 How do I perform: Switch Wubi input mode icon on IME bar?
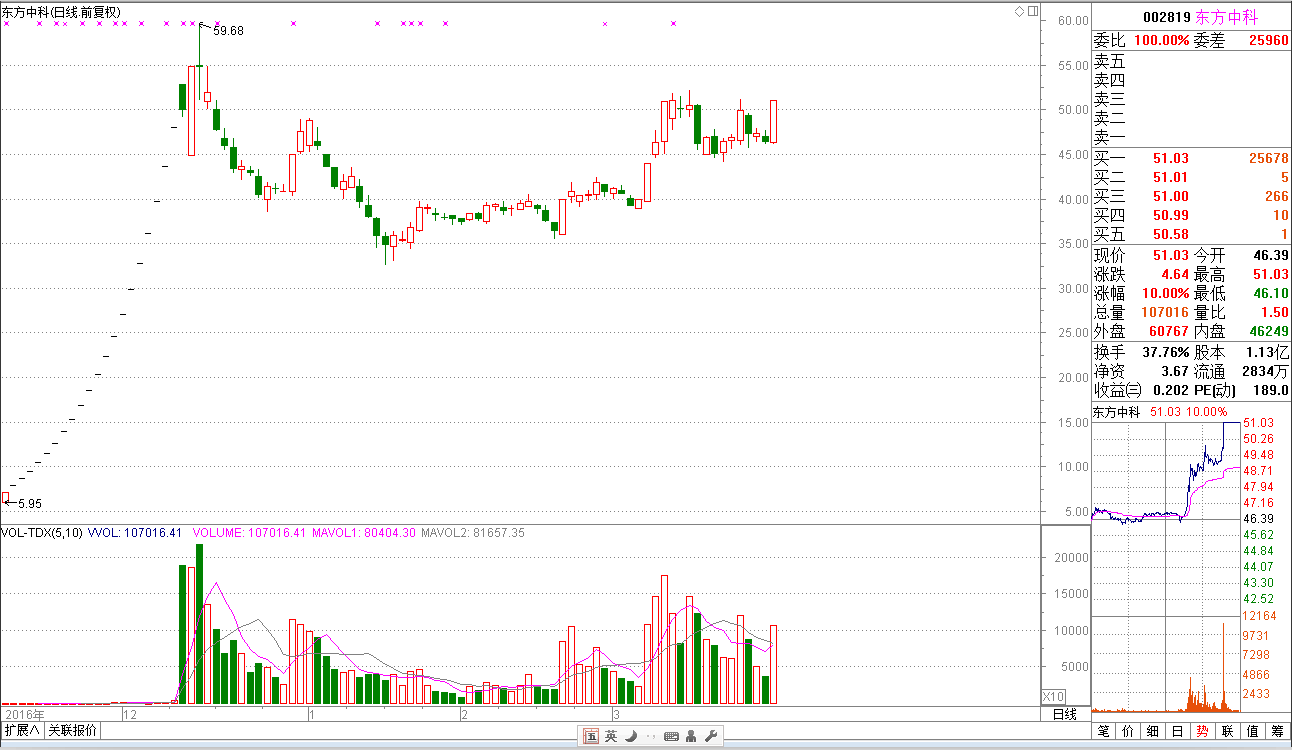(591, 737)
